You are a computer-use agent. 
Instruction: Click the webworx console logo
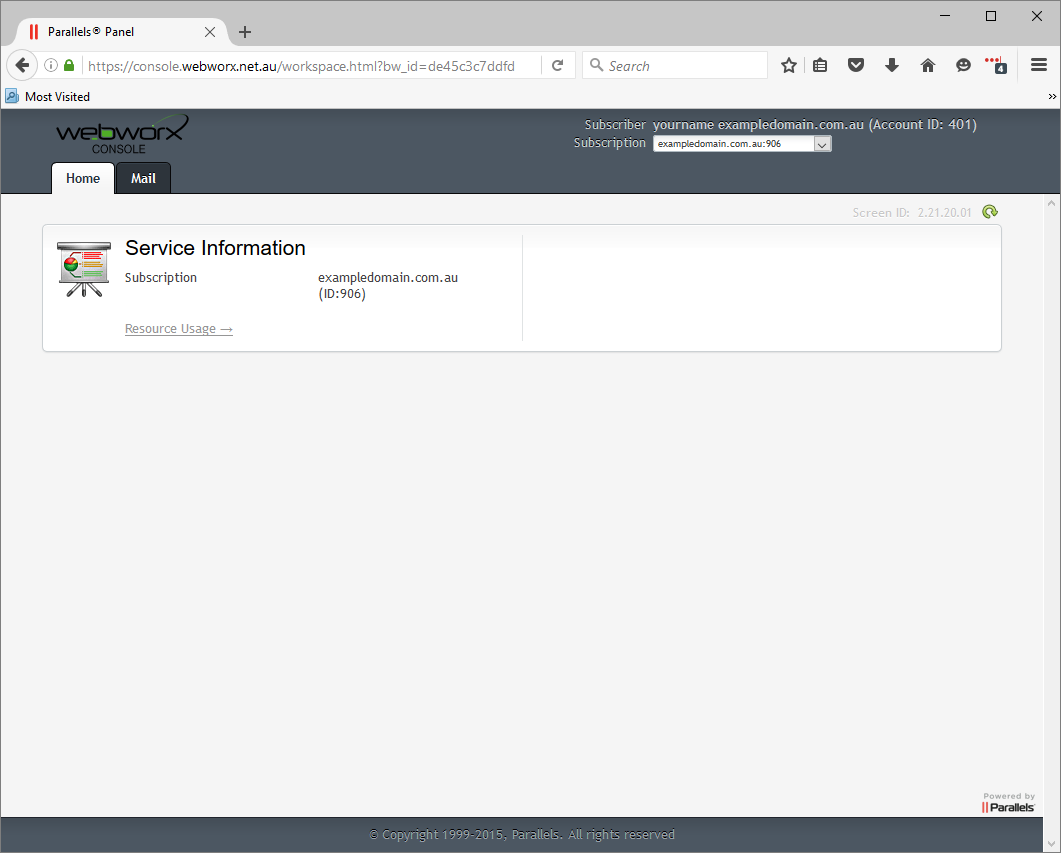point(121,134)
